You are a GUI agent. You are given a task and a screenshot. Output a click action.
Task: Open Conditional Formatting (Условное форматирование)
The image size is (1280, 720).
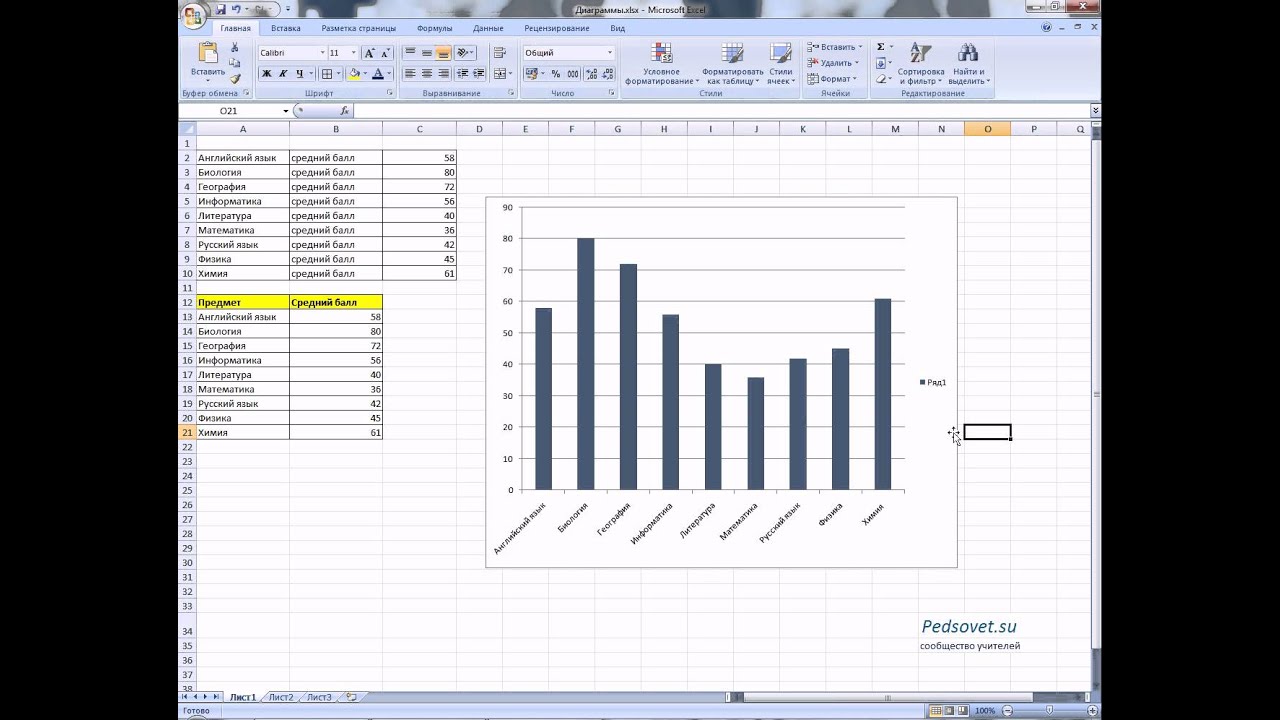(660, 64)
